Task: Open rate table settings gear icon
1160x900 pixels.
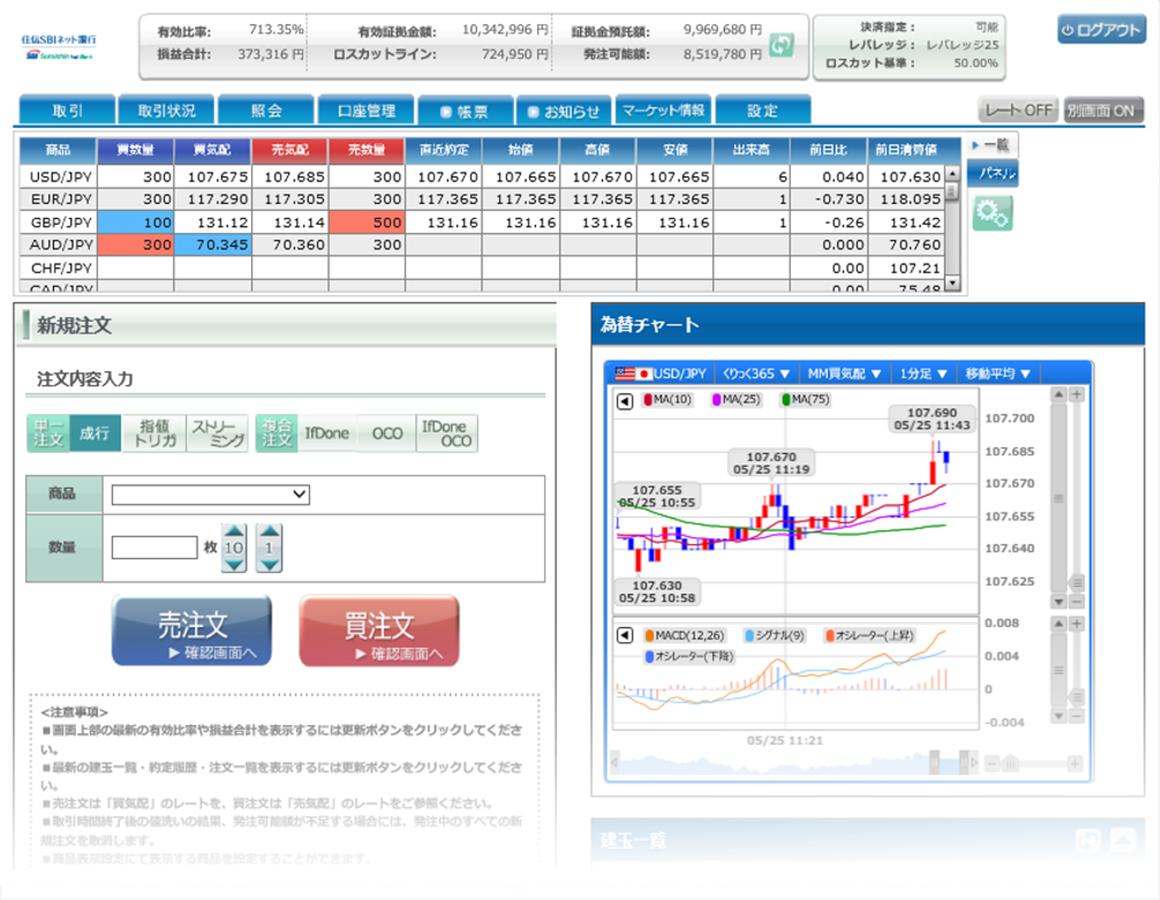Action: tap(992, 214)
